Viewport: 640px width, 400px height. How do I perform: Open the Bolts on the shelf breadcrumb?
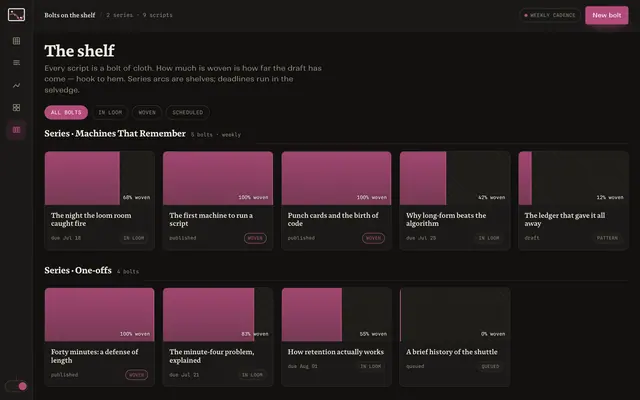coord(70,15)
